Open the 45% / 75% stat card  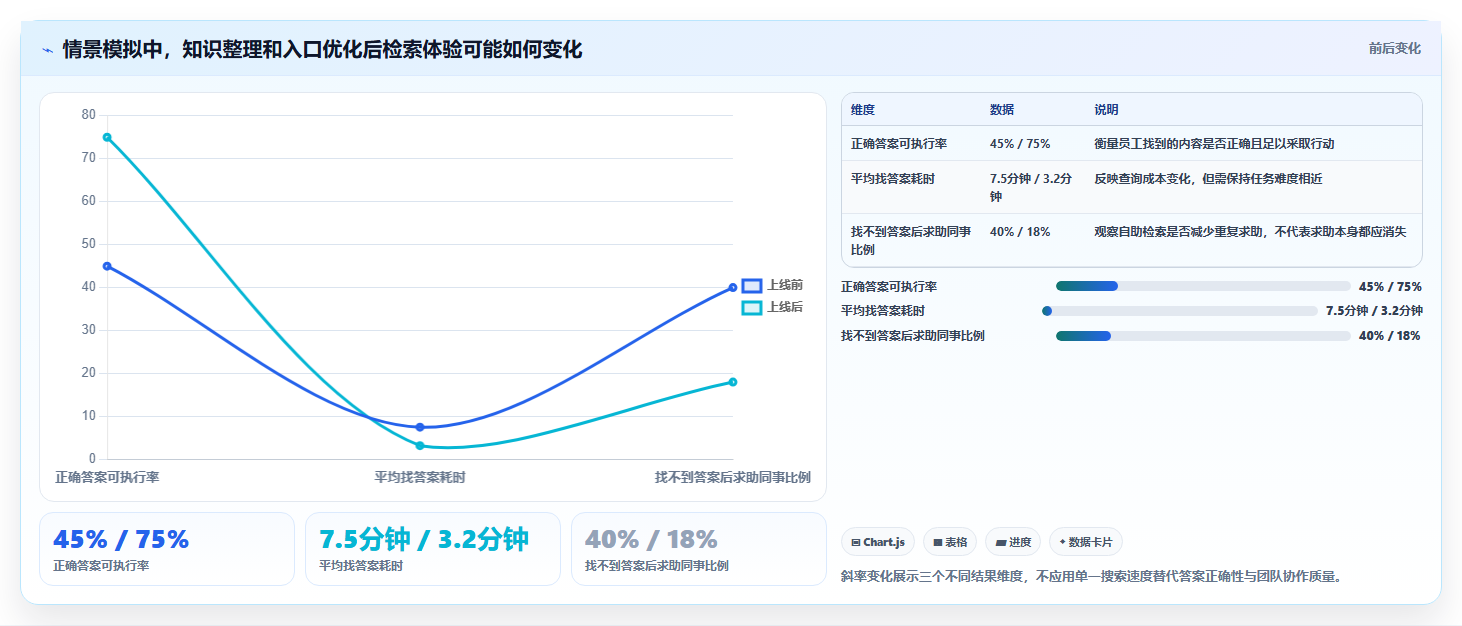[167, 549]
